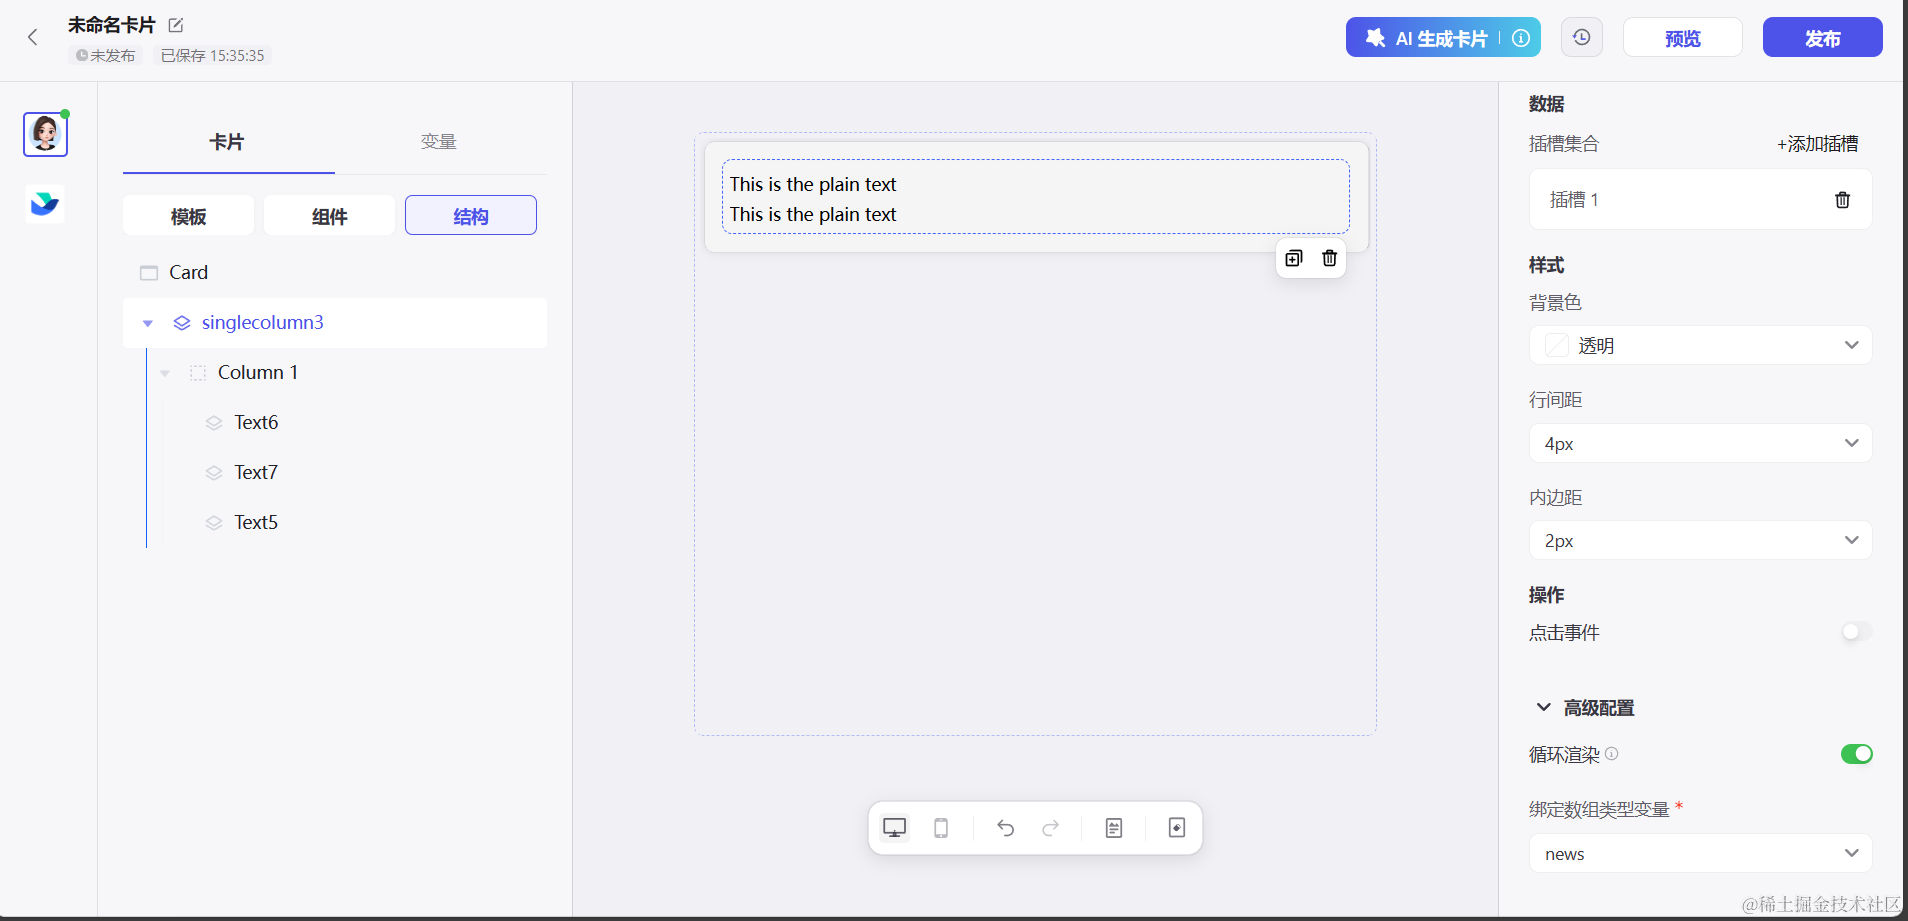Click the Column 1 dotted box icon
Viewport: 1908px width, 921px height.
pyautogui.click(x=198, y=373)
